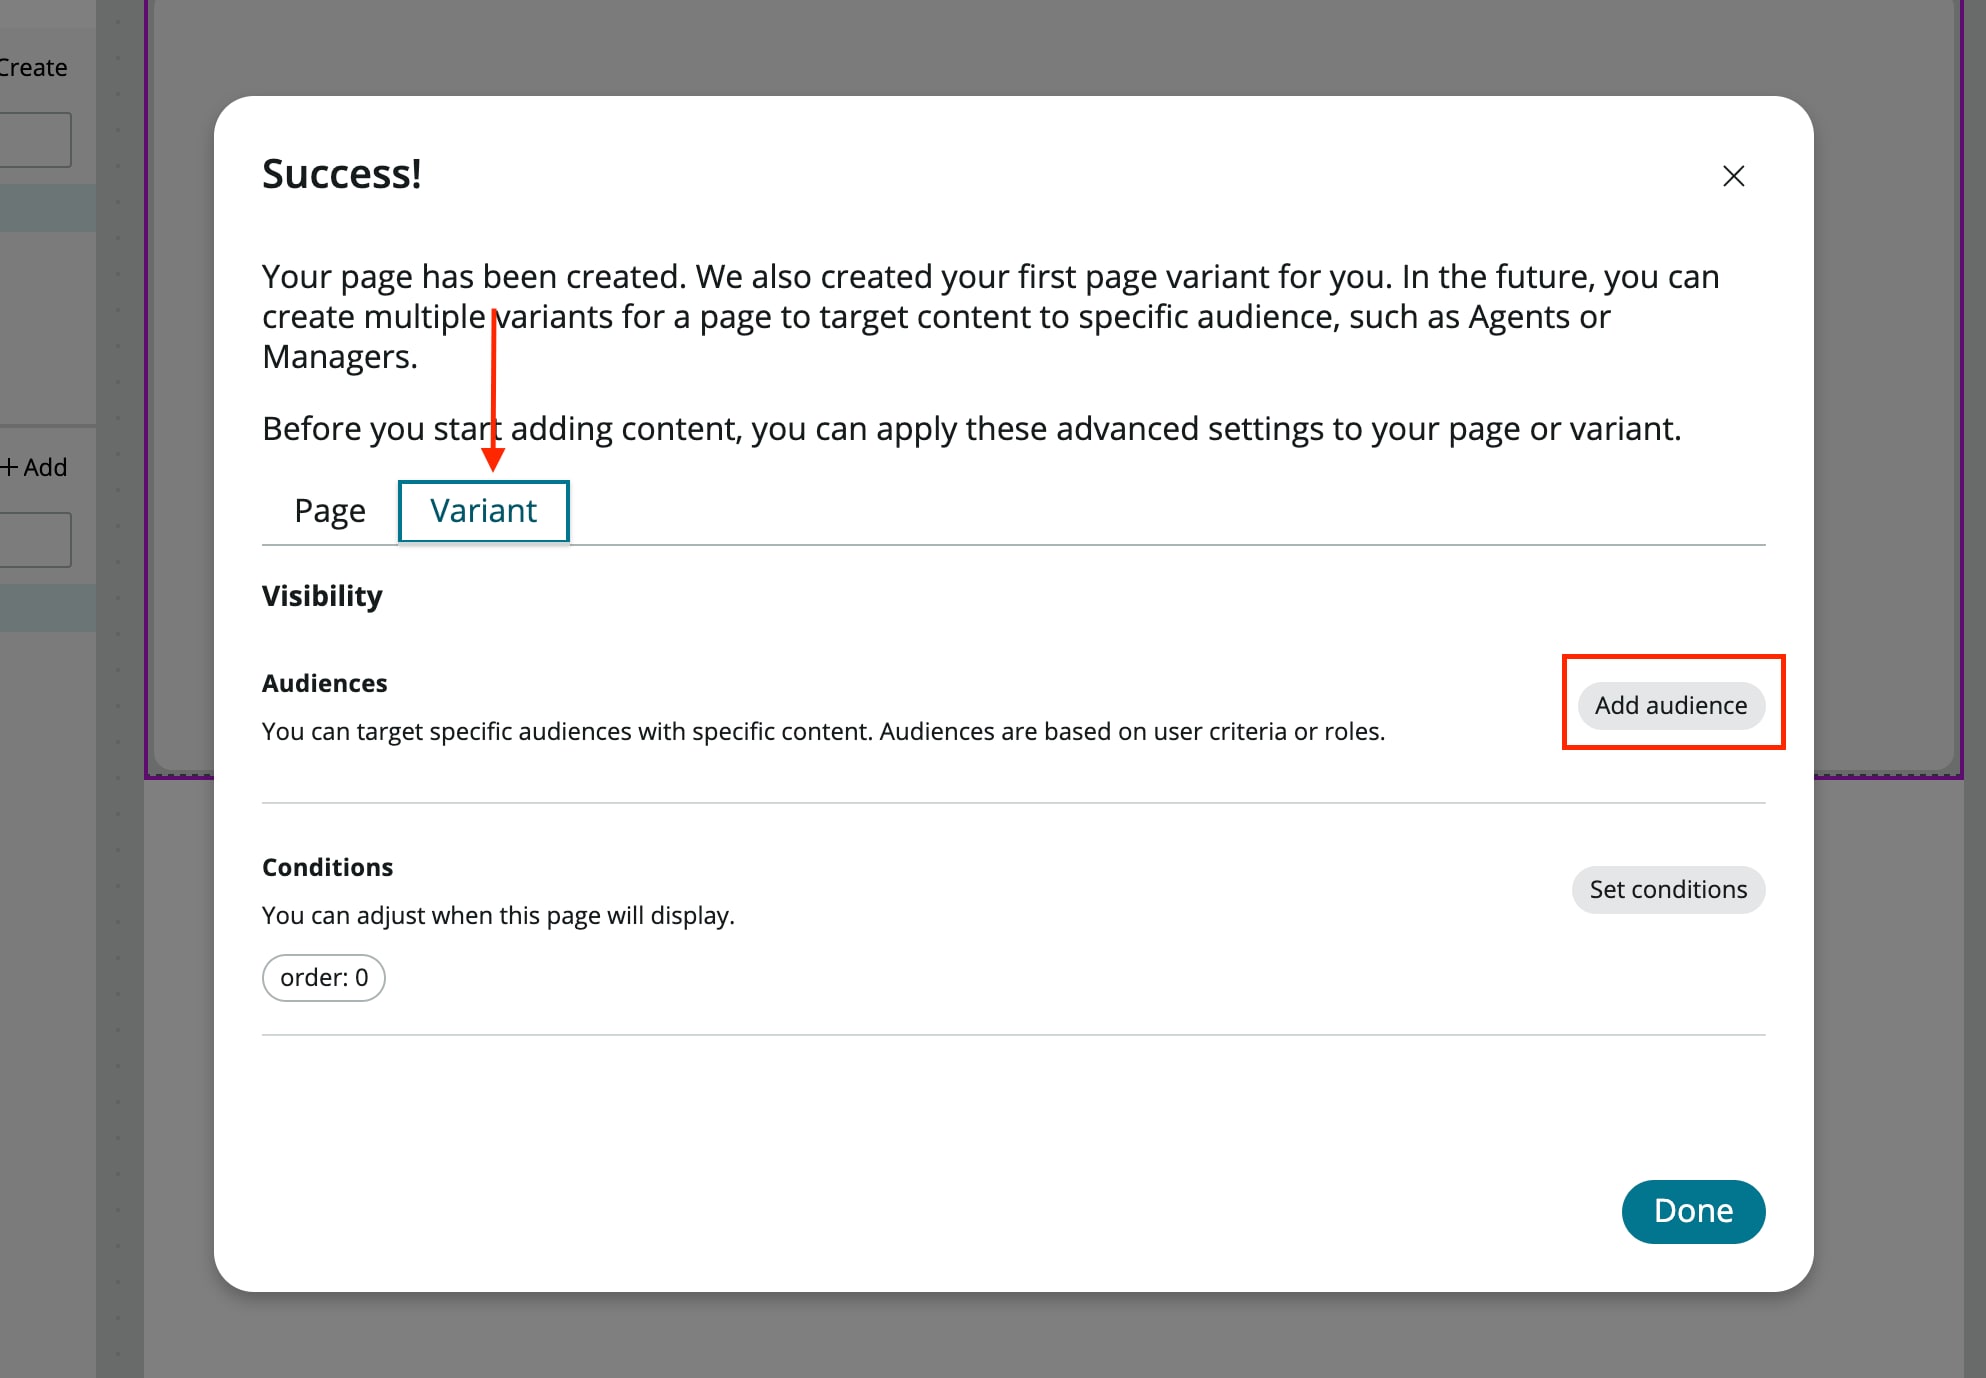
Task: View the order: 0 condition details
Action: coord(323,977)
